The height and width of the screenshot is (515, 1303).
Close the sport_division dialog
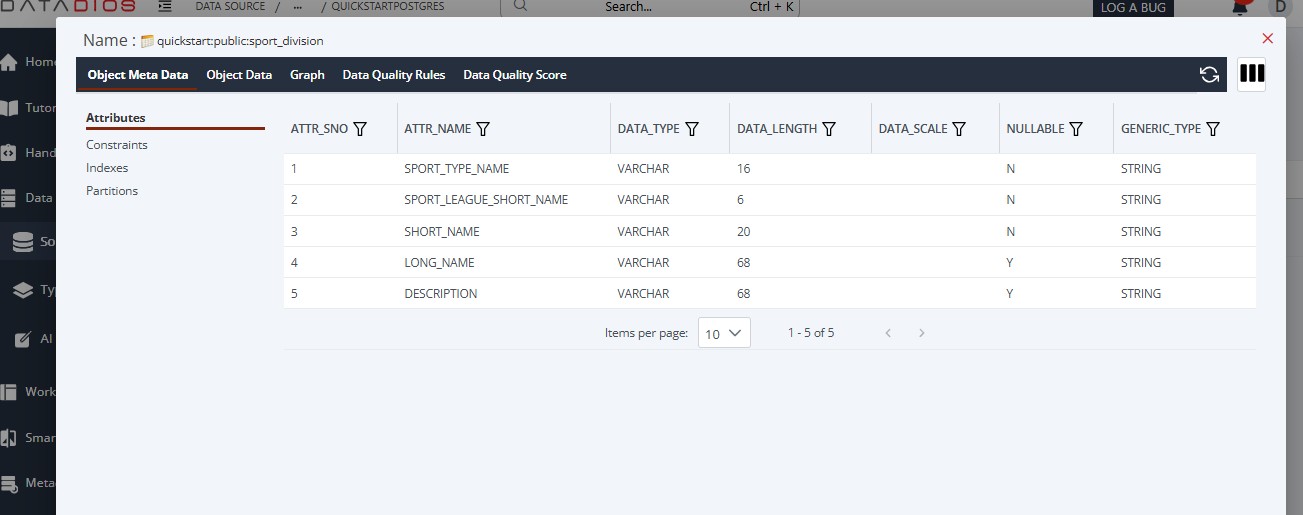point(1268,39)
